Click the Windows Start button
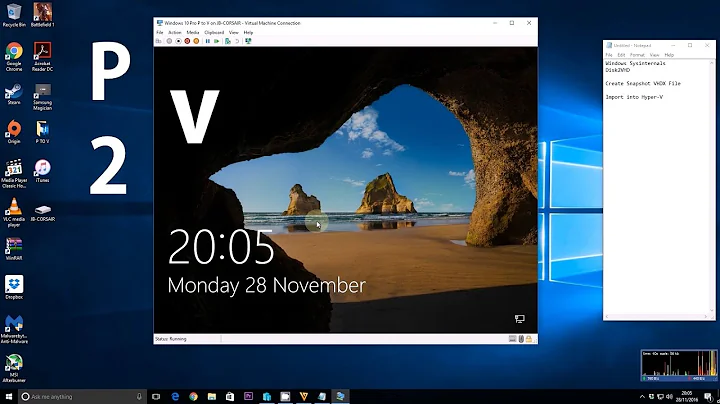This screenshot has width=720, height=404. [10, 395]
